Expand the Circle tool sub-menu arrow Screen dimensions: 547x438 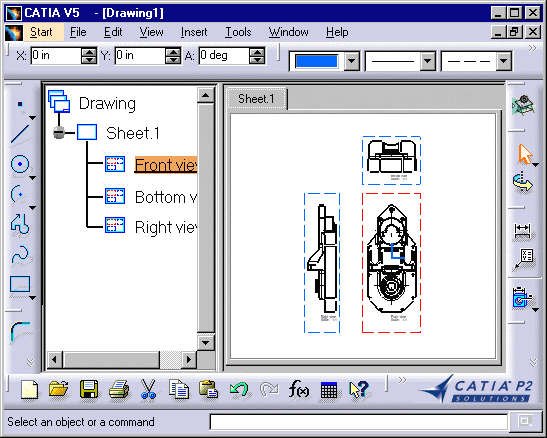32,178
